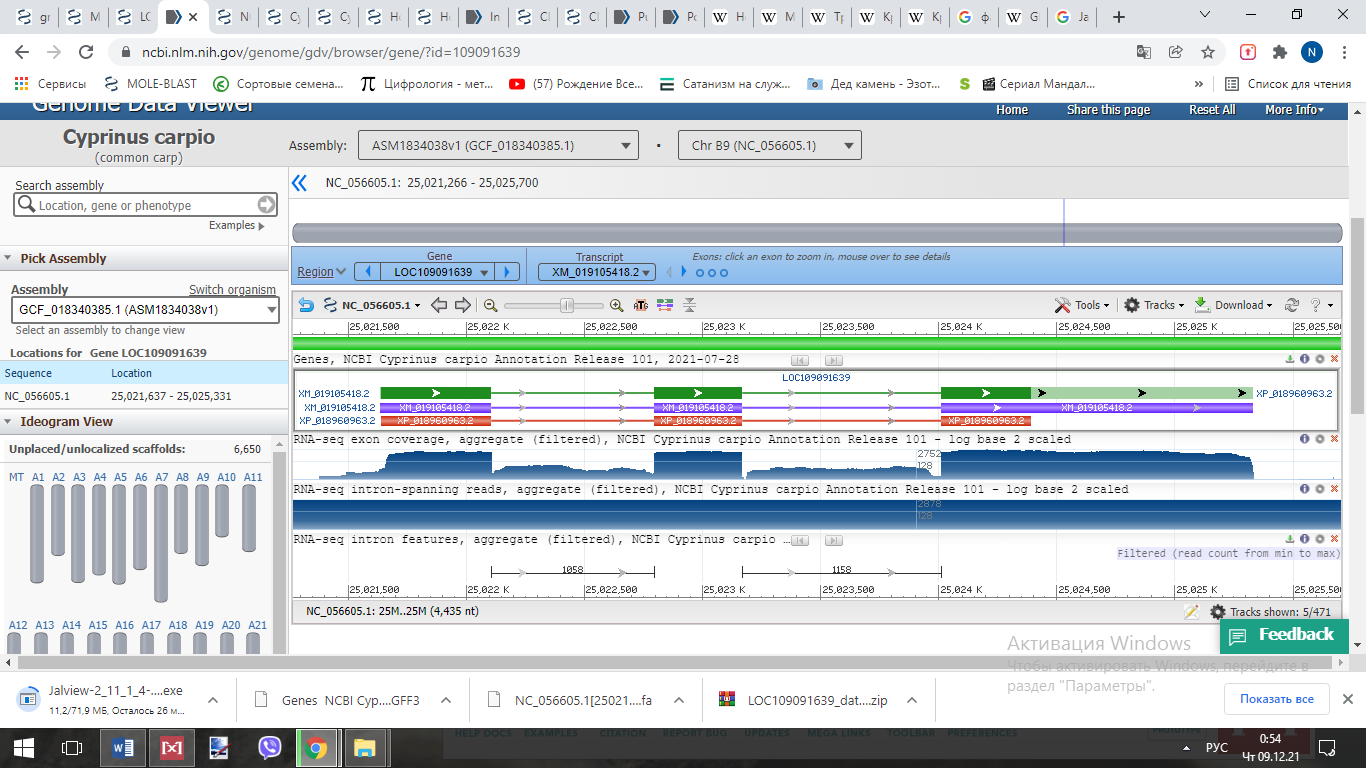This screenshot has width=1366, height=768.
Task: Open the Download menu
Action: tap(1233, 305)
